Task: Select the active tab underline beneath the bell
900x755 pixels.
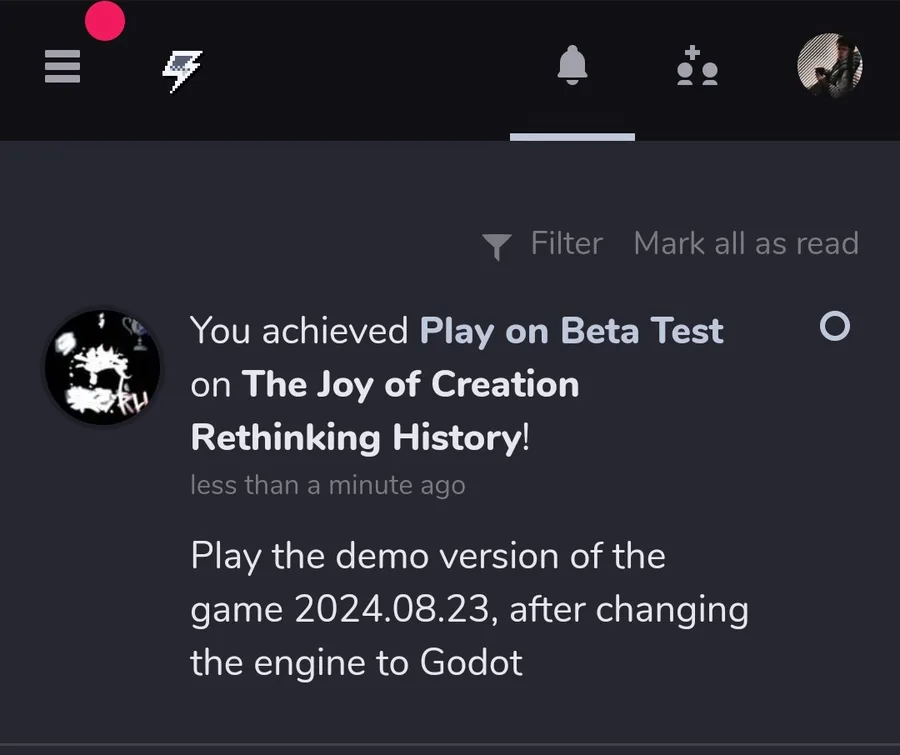Action: (x=572, y=137)
